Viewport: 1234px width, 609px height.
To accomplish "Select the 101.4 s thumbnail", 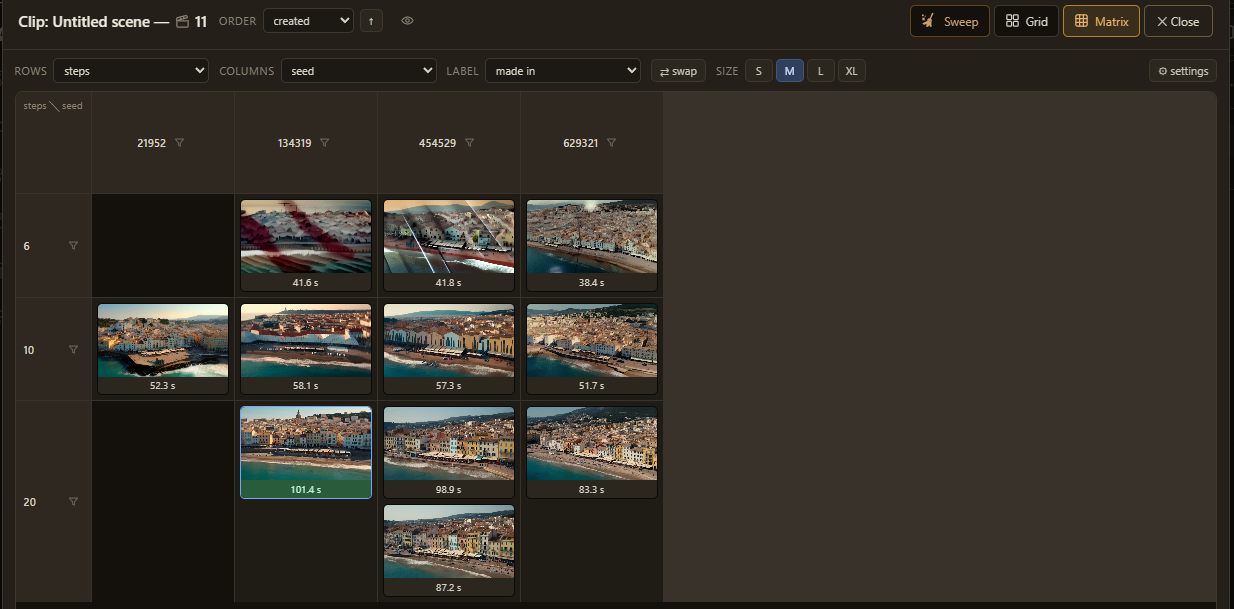I will 306,452.
